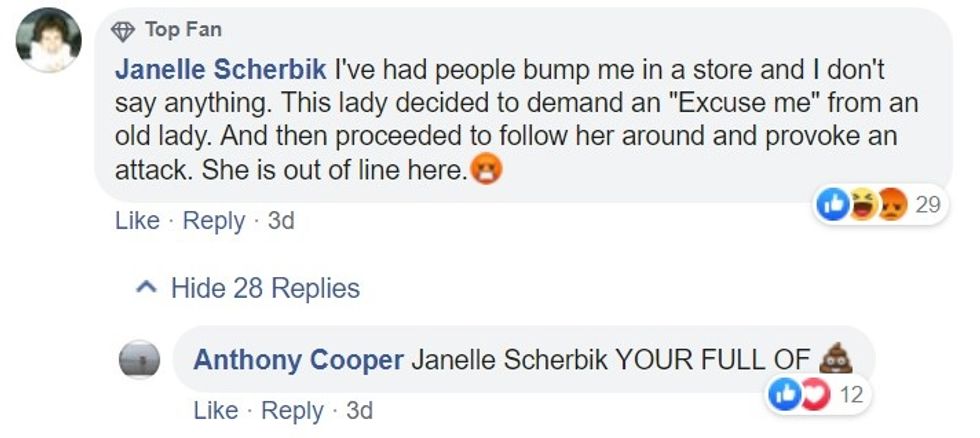Open Anthony Cooper's profile name link

[297, 360]
